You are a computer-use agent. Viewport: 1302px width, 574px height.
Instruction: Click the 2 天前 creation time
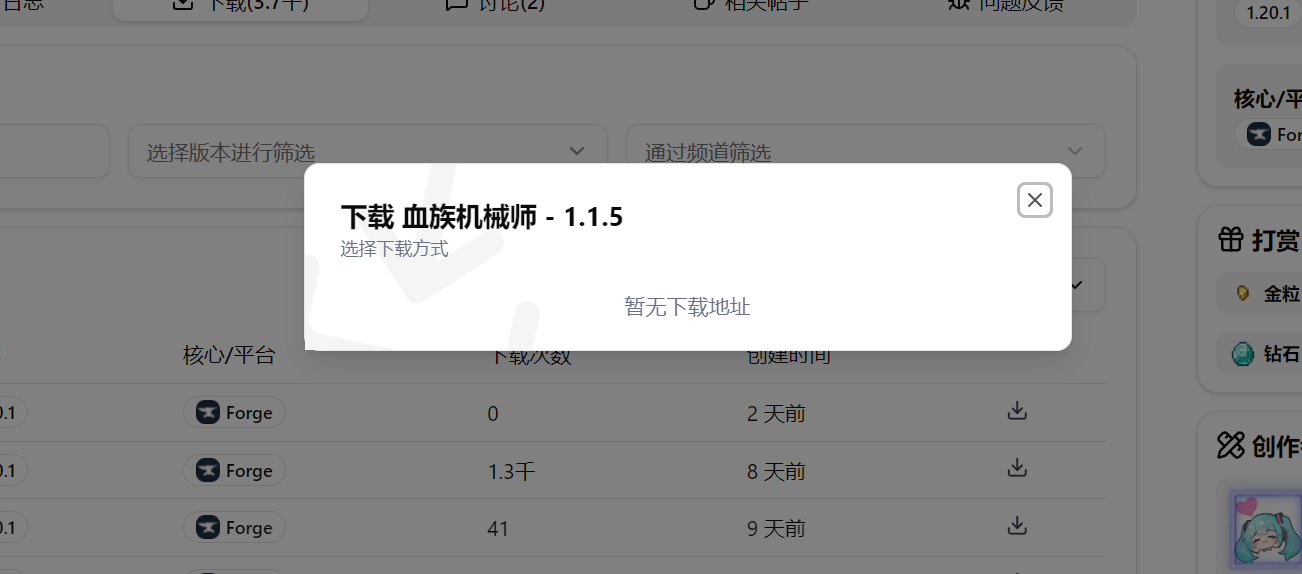coord(776,413)
